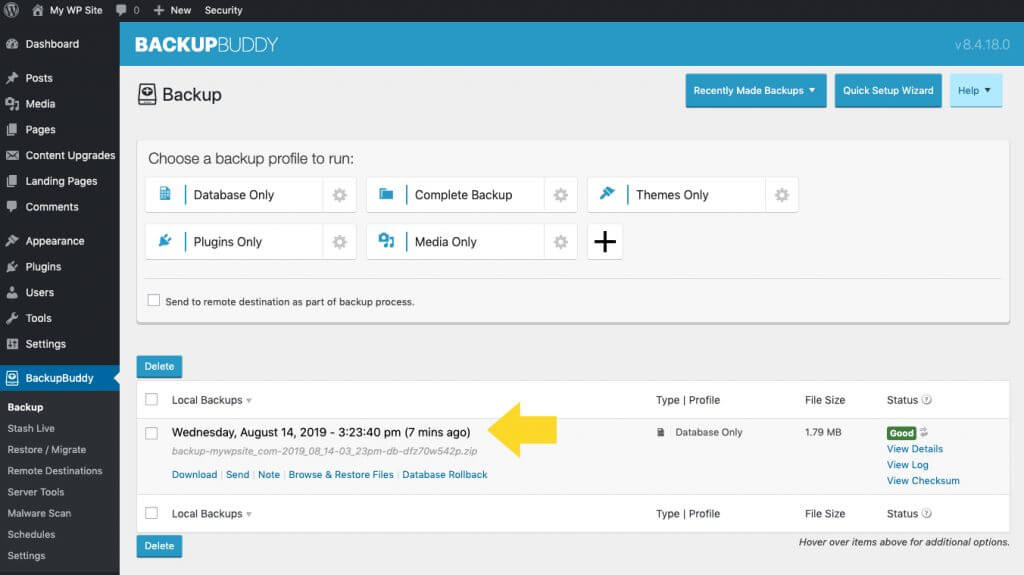1024x575 pixels.
Task: Open View Log link
Action: tap(908, 465)
